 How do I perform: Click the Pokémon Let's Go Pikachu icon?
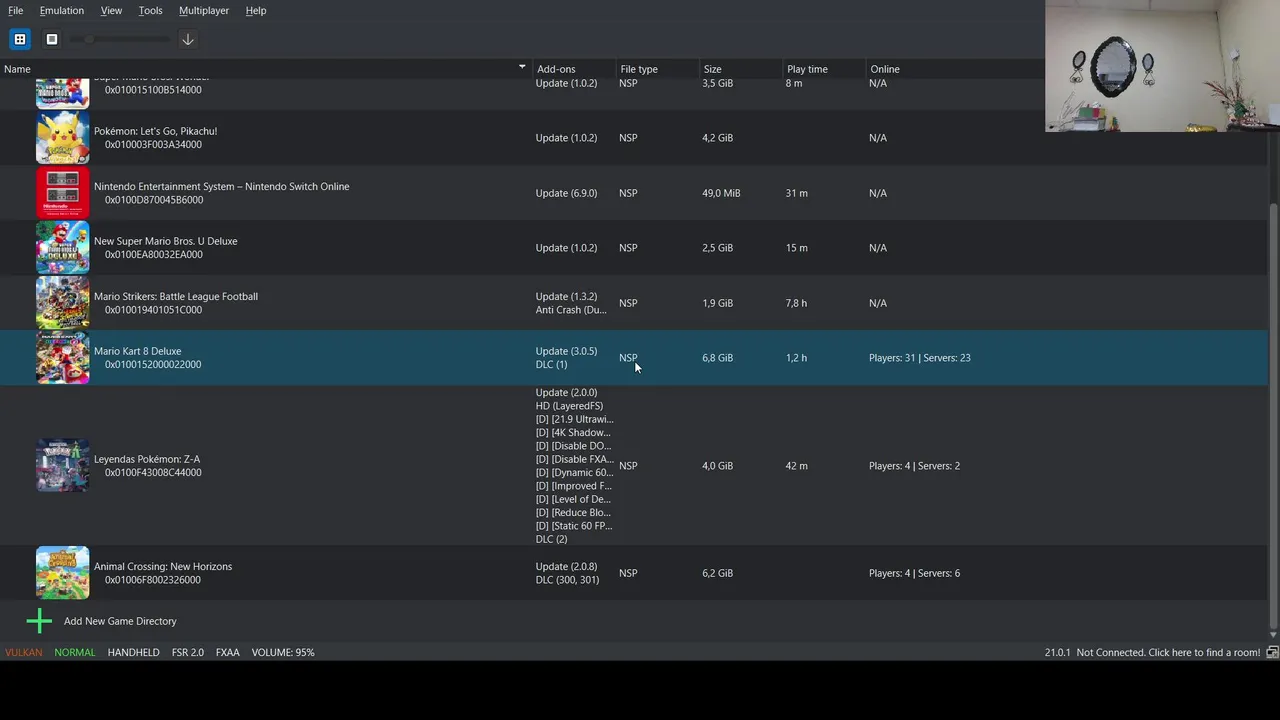tap(62, 138)
